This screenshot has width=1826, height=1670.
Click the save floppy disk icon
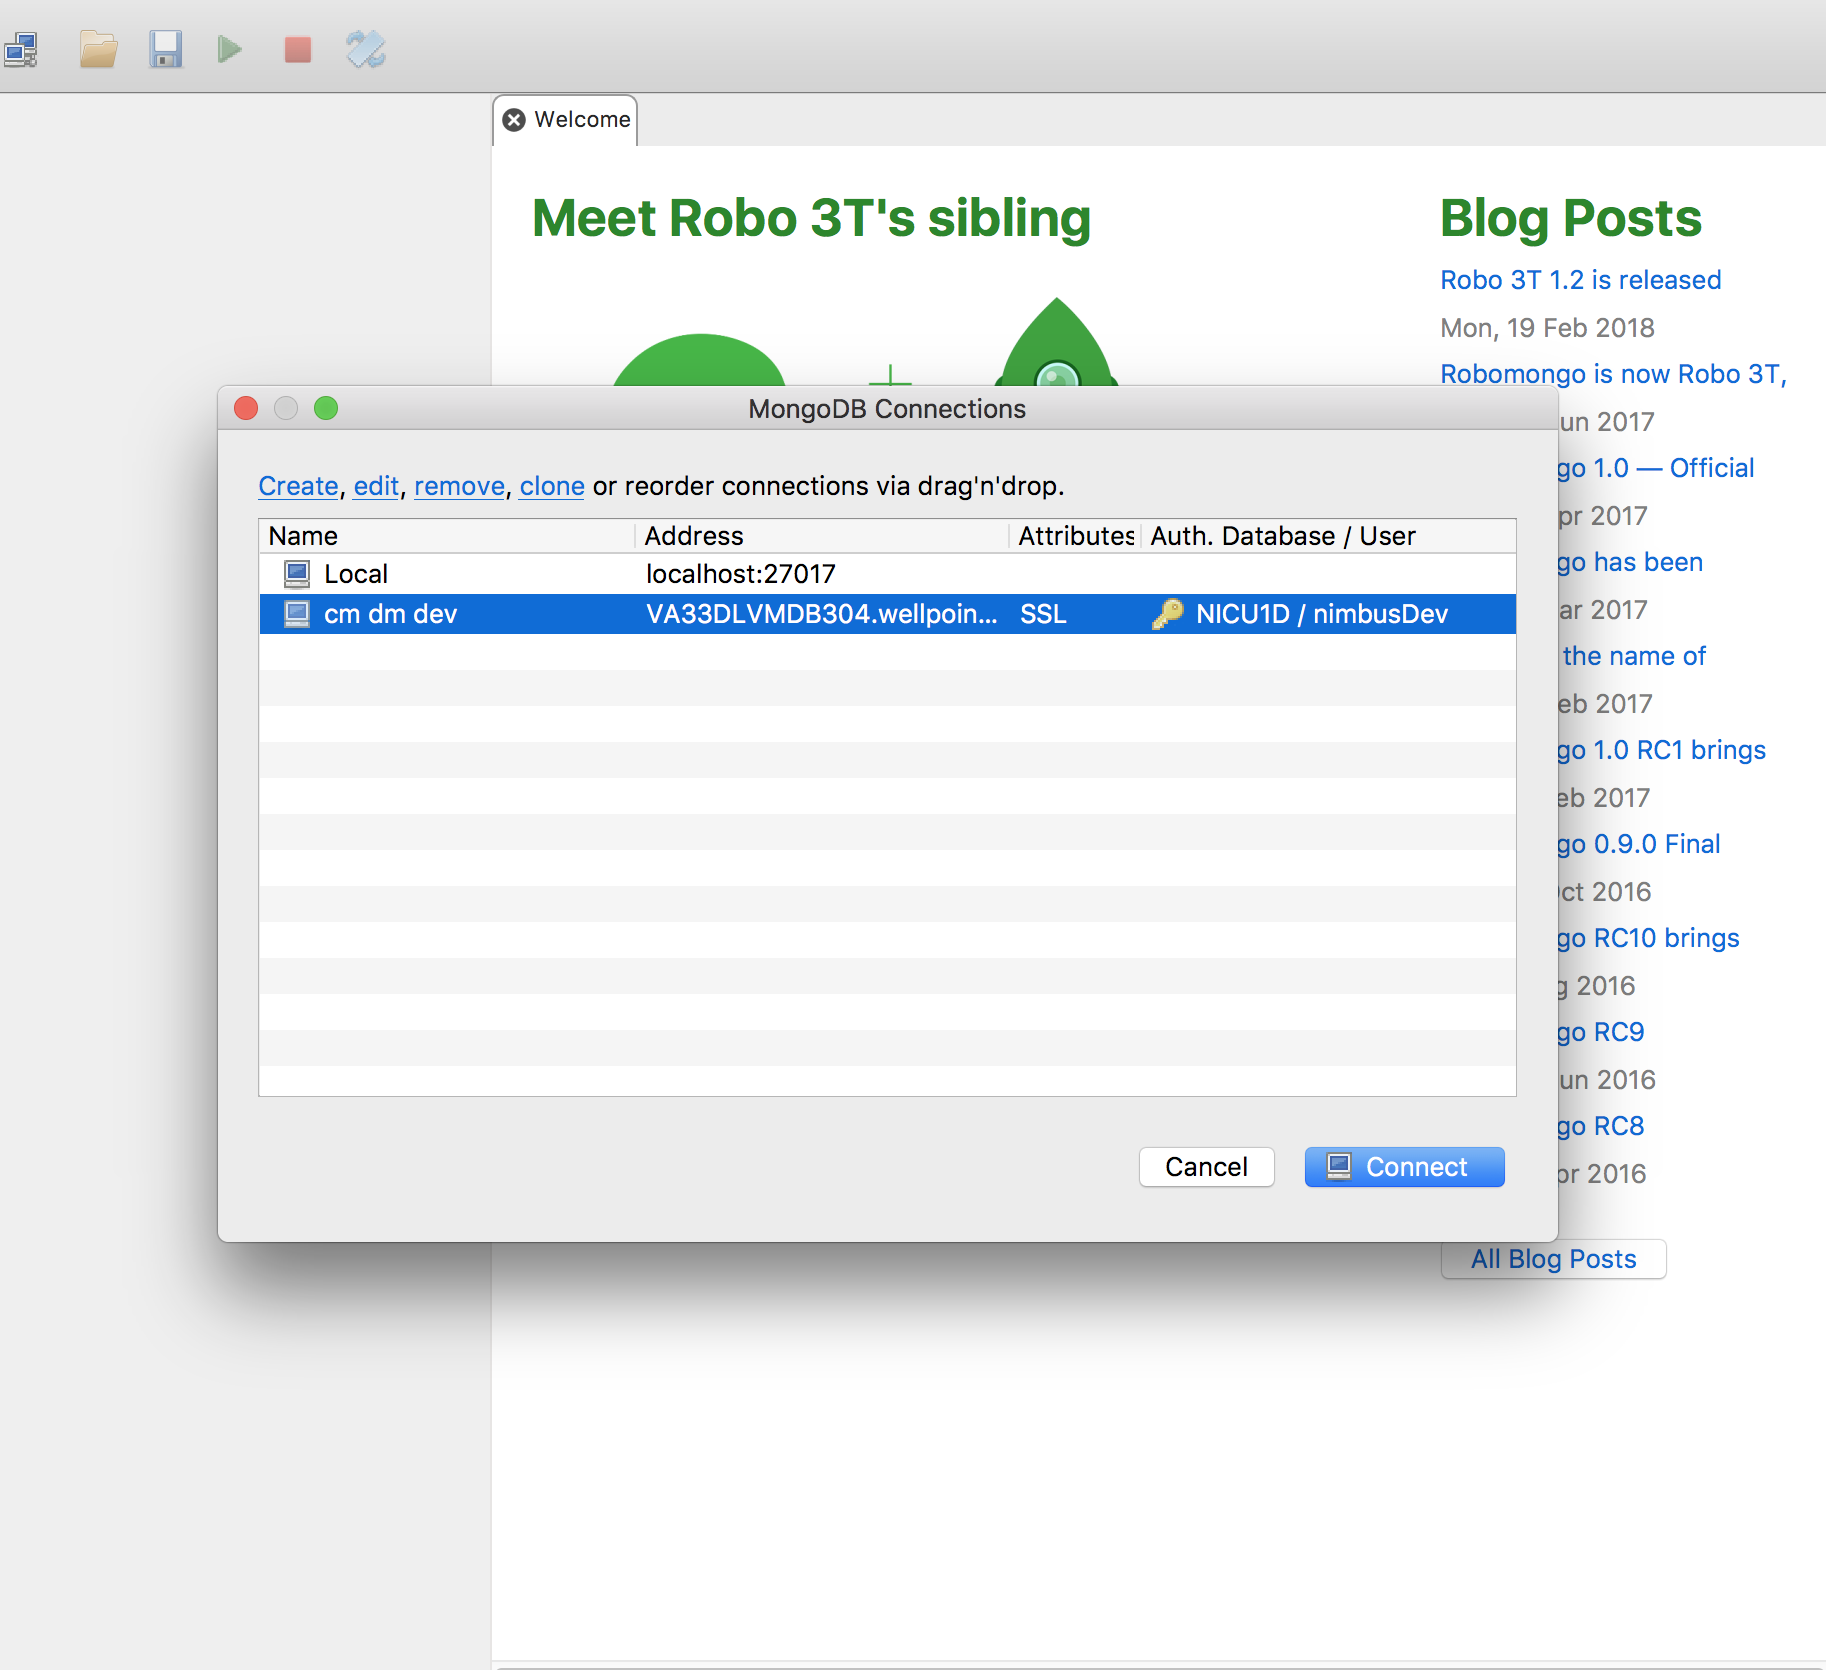click(165, 49)
